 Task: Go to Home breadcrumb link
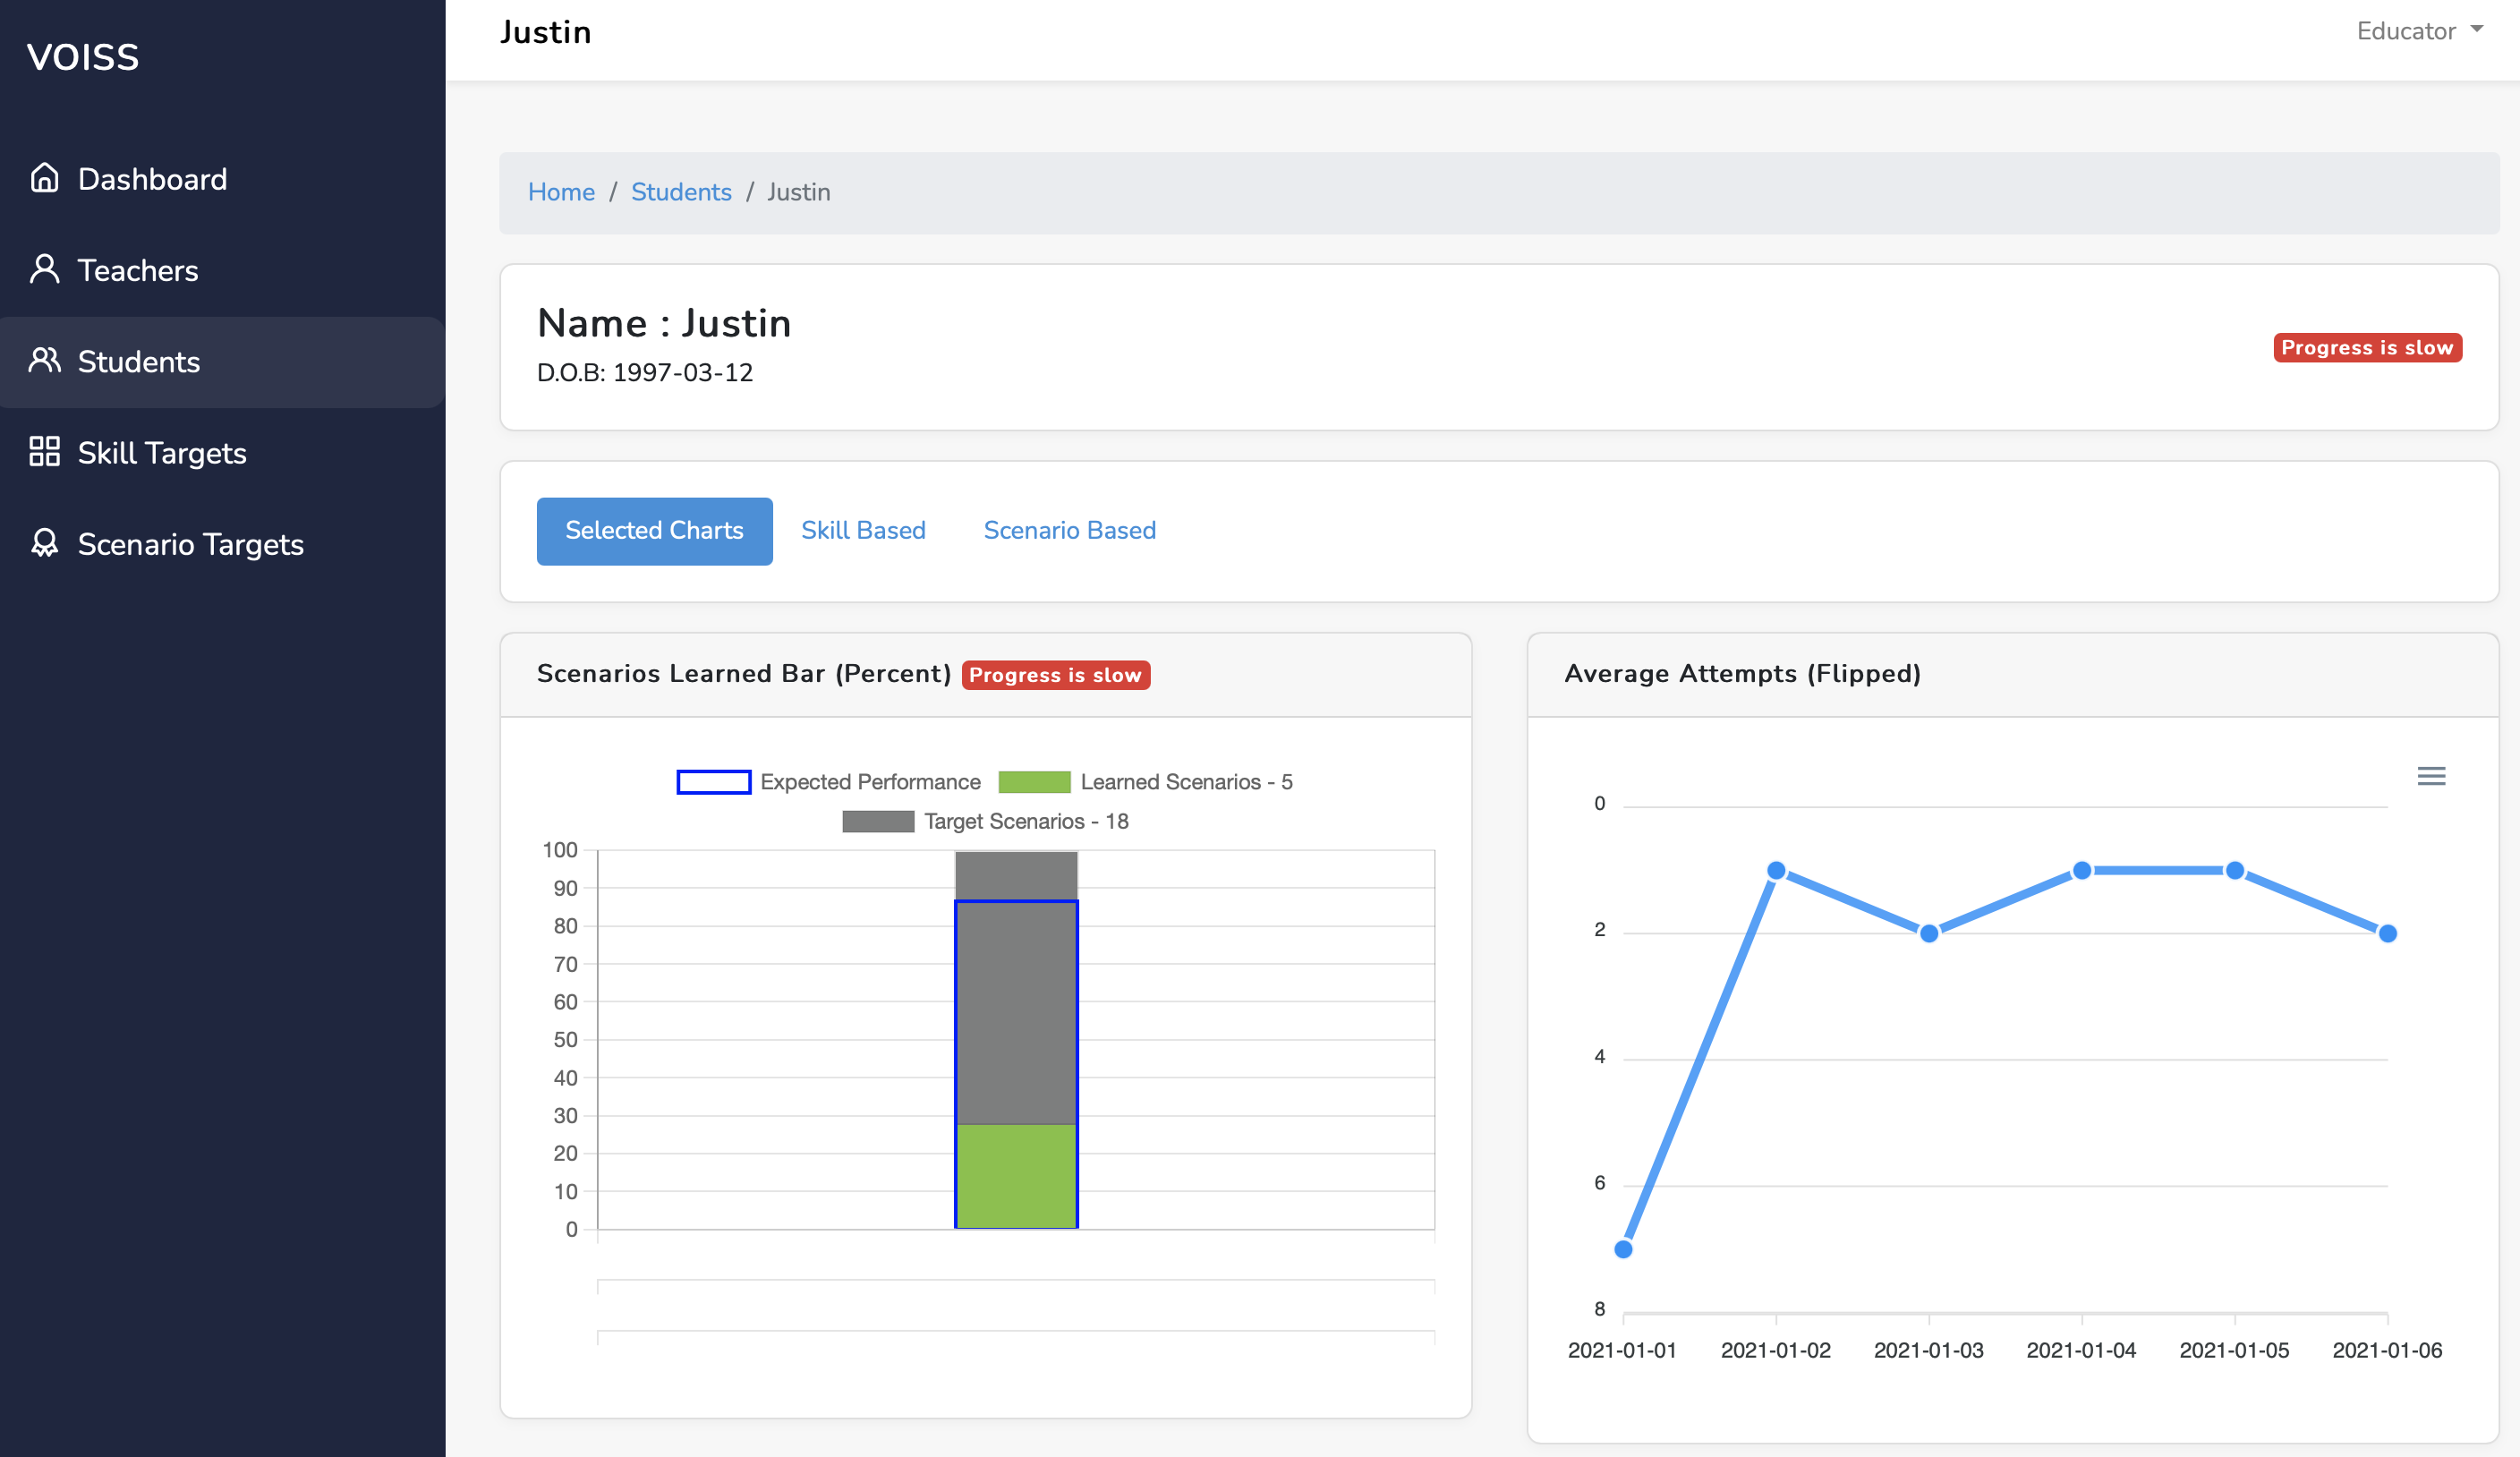pyautogui.click(x=561, y=192)
